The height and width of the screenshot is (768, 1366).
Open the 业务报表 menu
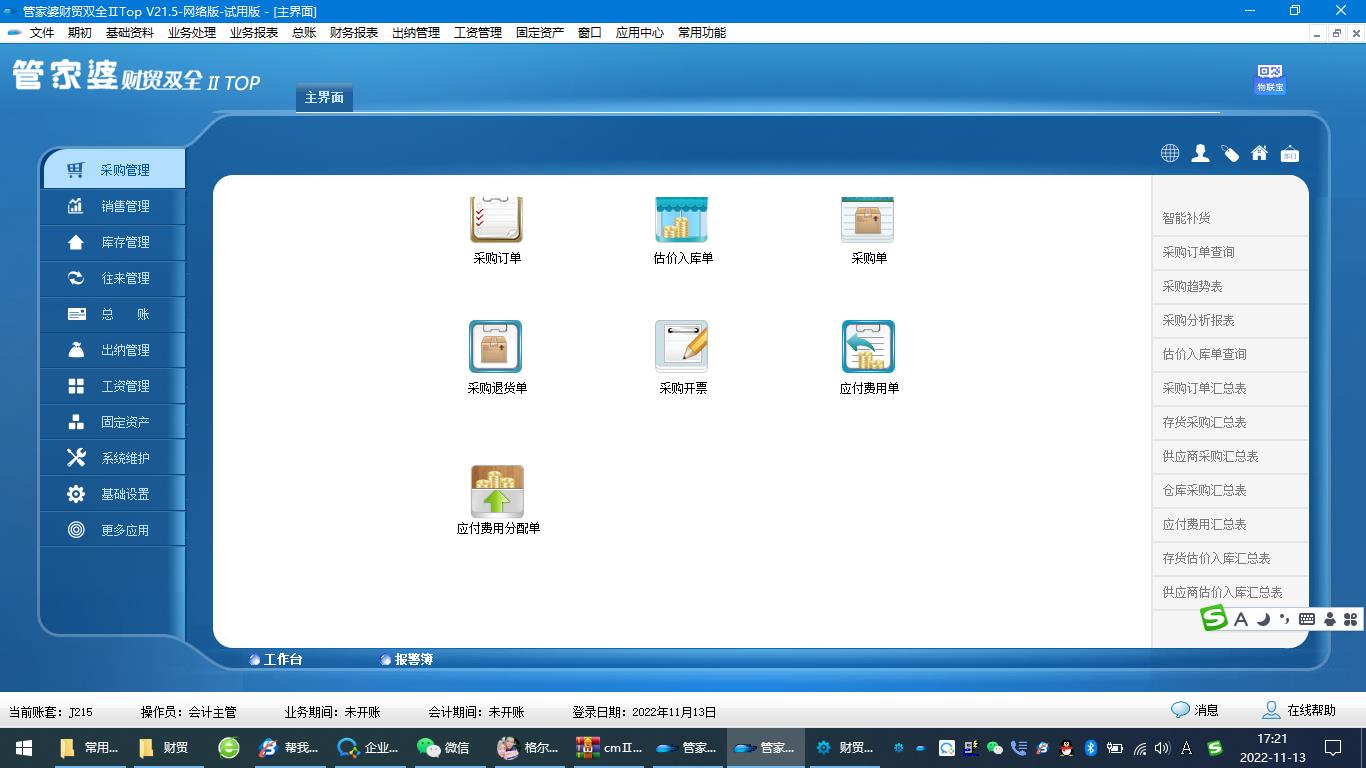254,33
